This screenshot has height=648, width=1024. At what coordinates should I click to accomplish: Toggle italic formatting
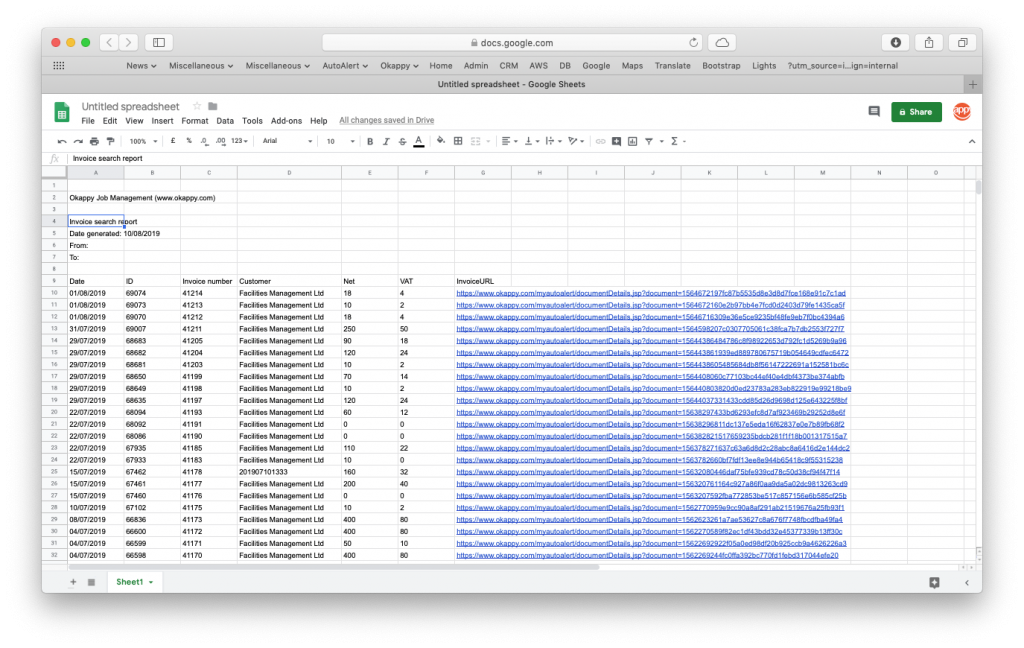point(386,141)
